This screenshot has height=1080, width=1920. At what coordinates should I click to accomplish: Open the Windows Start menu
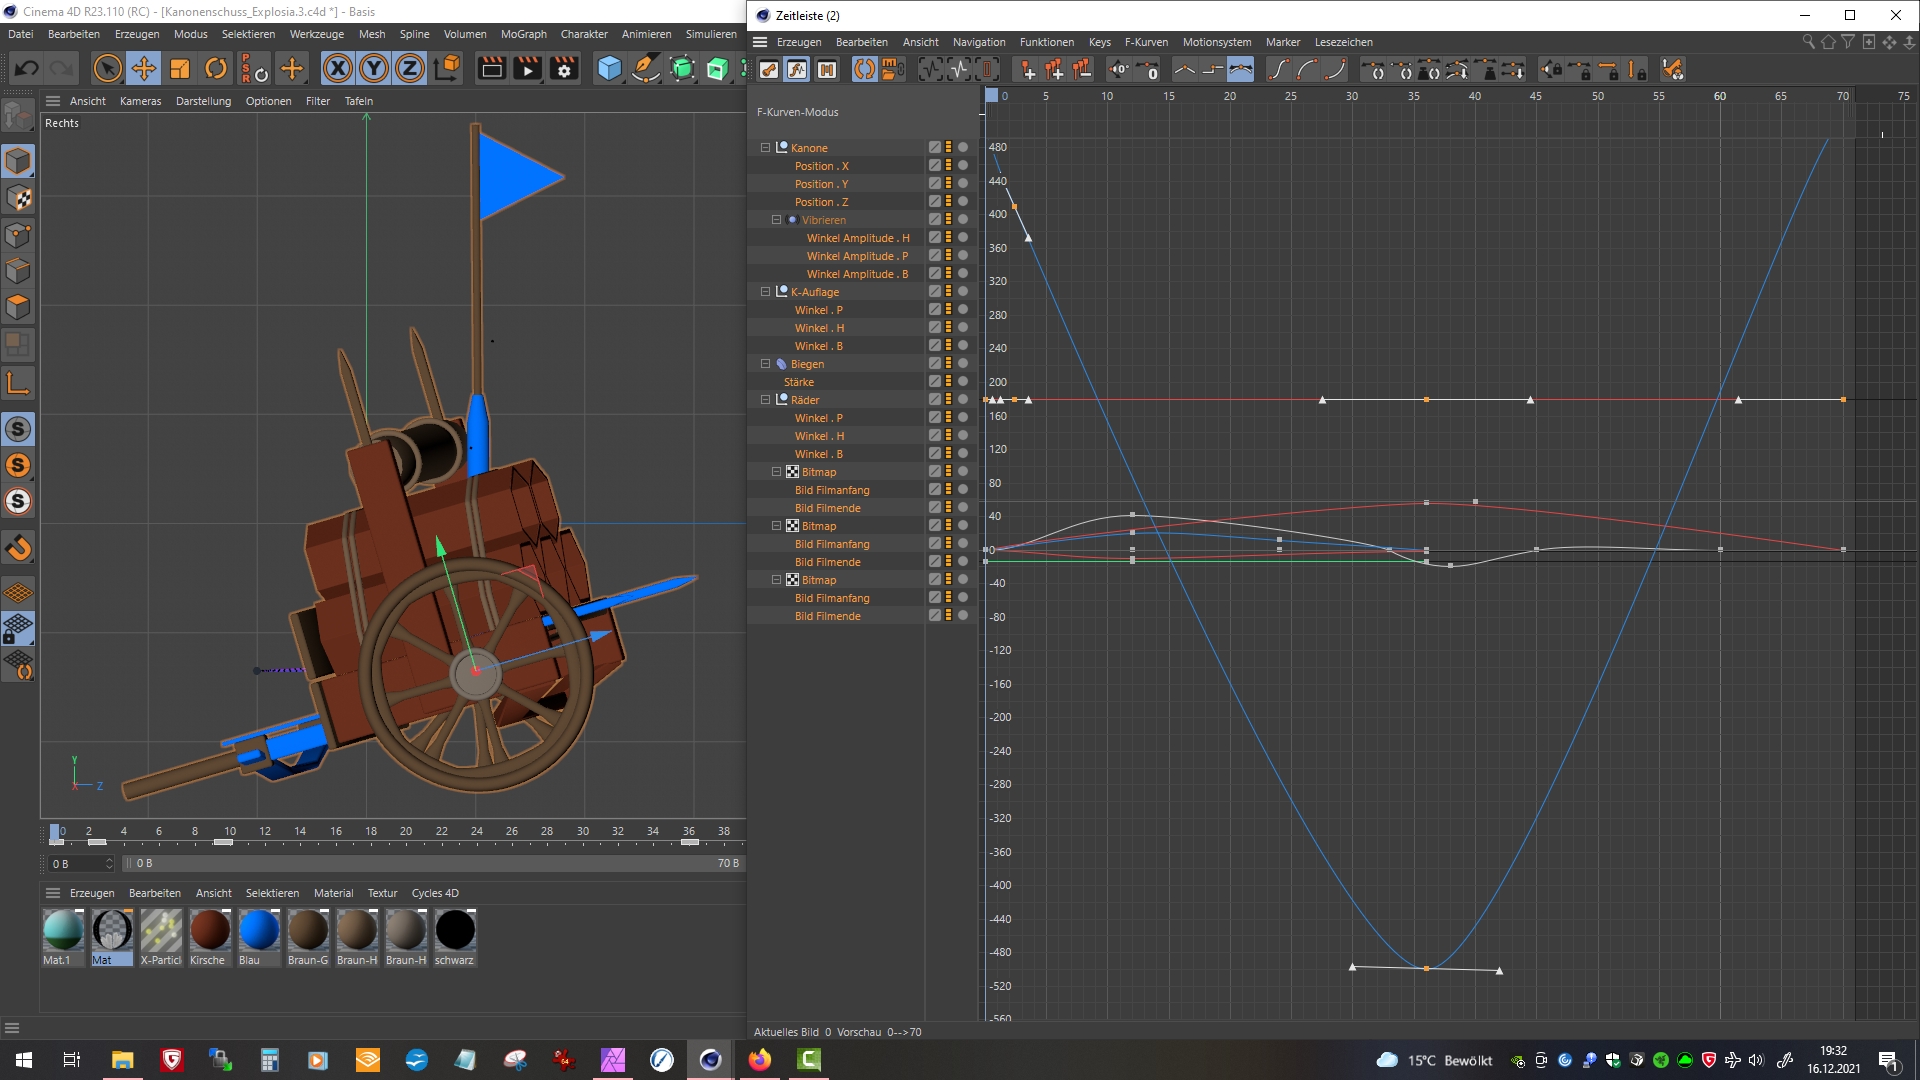click(24, 1060)
